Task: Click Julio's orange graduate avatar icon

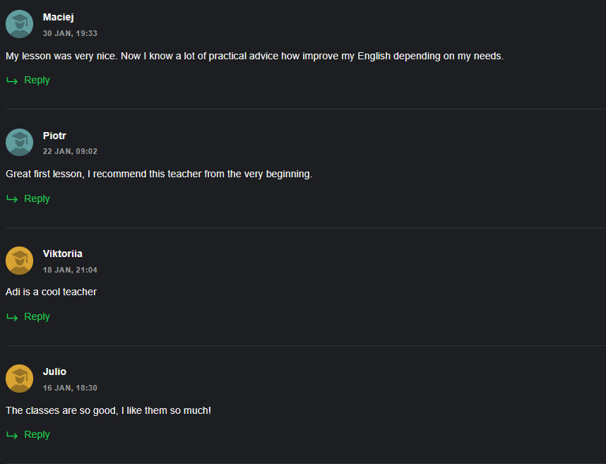Action: tap(19, 379)
